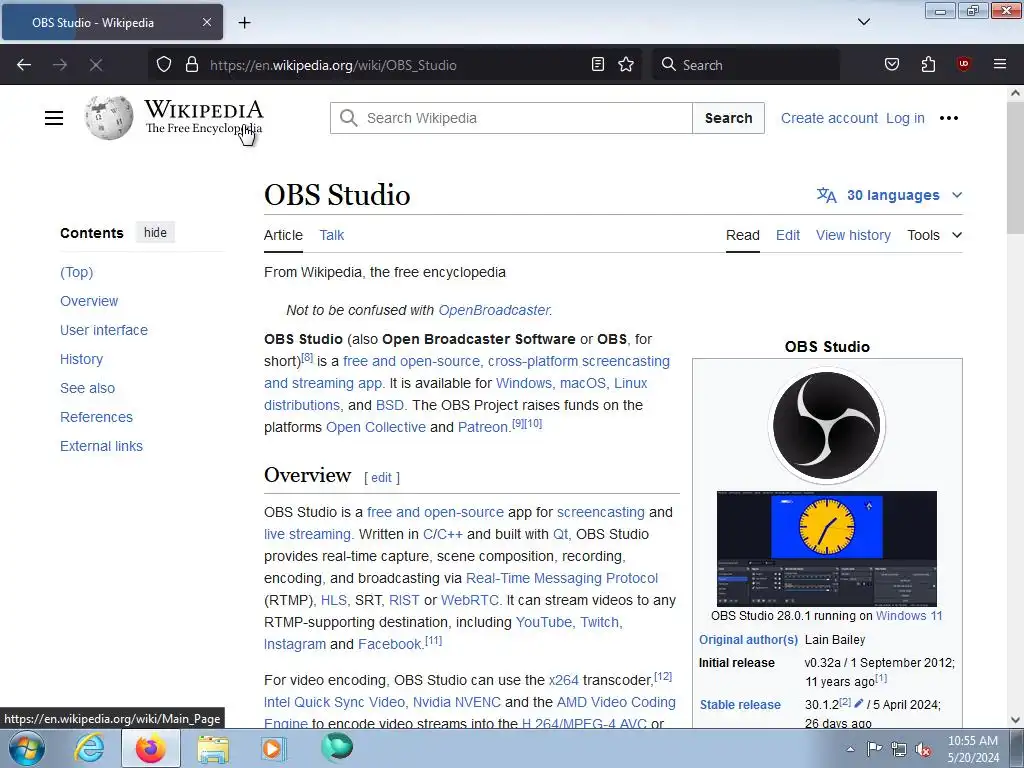Jump to User interface in Contents

[104, 330]
